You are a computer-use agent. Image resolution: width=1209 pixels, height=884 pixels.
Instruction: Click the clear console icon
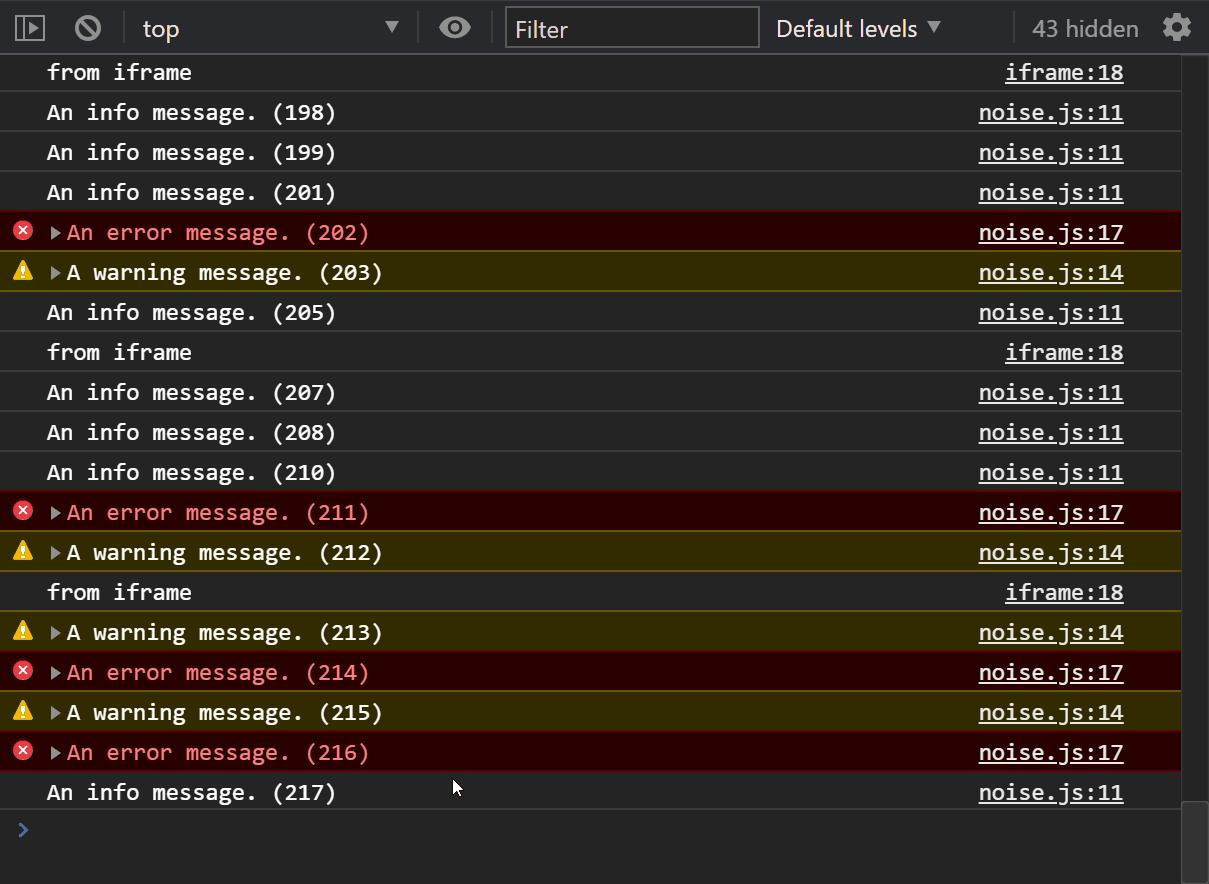click(87, 28)
